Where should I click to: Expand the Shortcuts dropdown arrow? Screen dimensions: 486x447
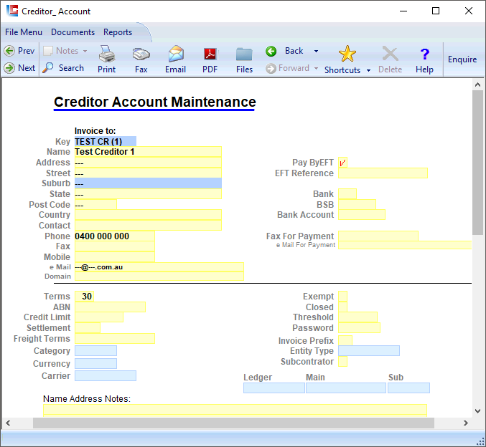tap(369, 70)
